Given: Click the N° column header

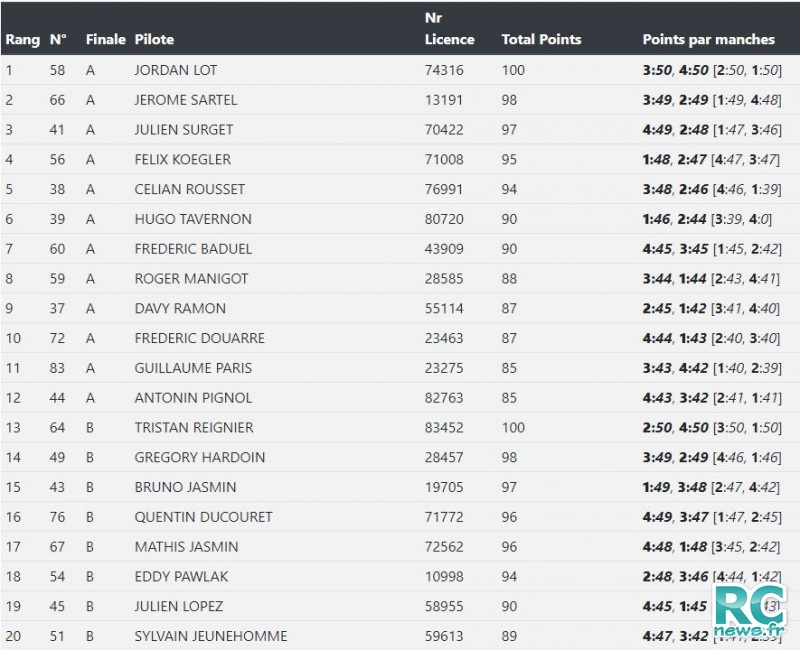Looking at the screenshot, I should pyautogui.click(x=58, y=39).
